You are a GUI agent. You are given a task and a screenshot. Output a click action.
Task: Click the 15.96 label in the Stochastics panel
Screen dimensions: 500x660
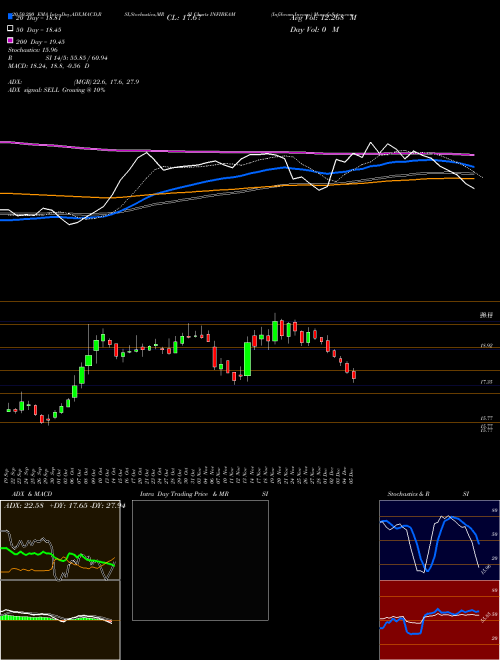tap(487, 569)
